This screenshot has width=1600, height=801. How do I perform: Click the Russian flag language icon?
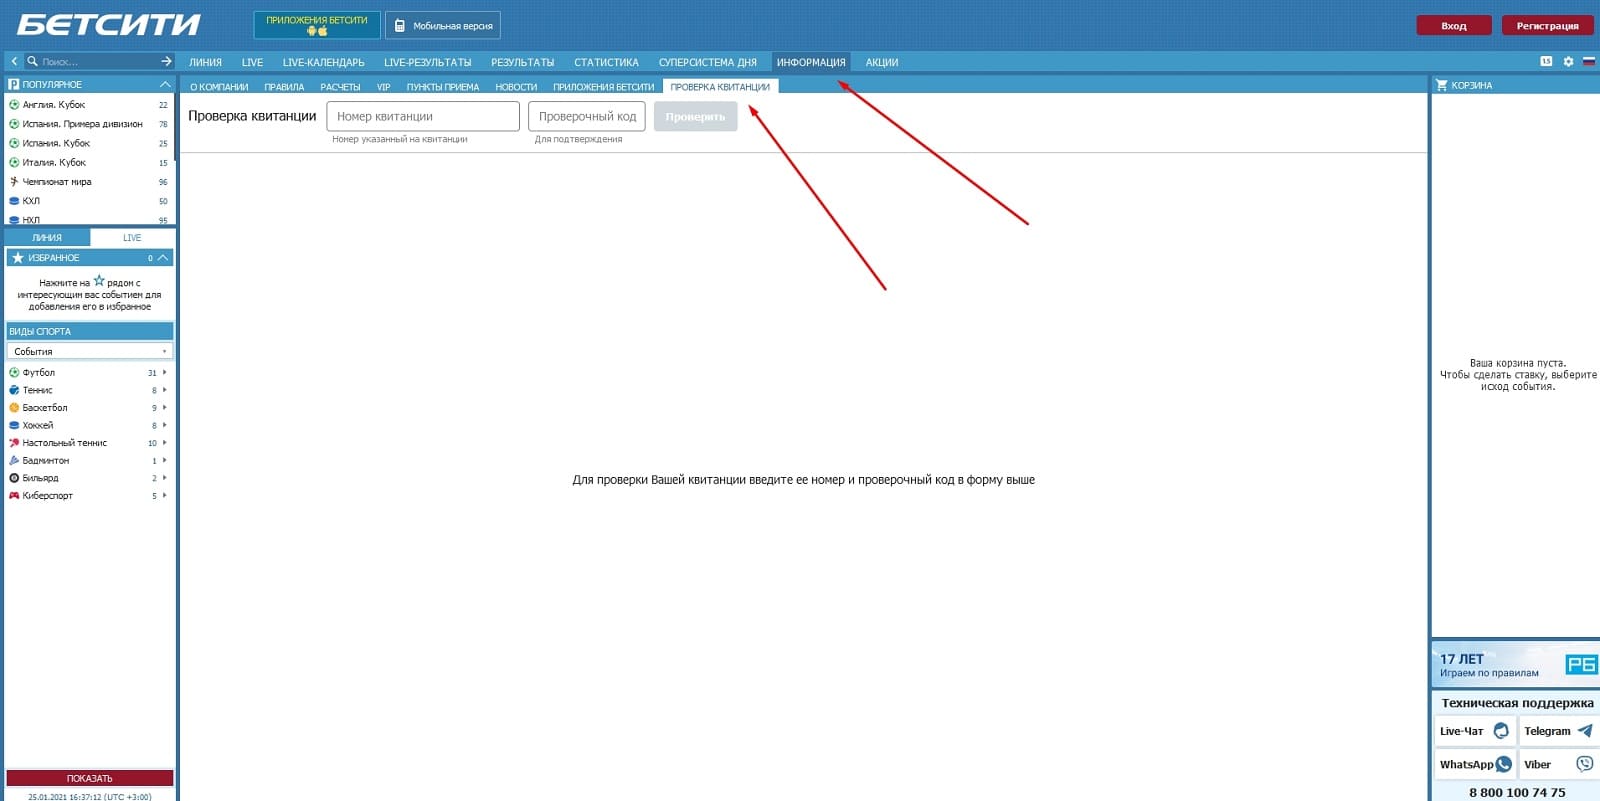coord(1588,62)
